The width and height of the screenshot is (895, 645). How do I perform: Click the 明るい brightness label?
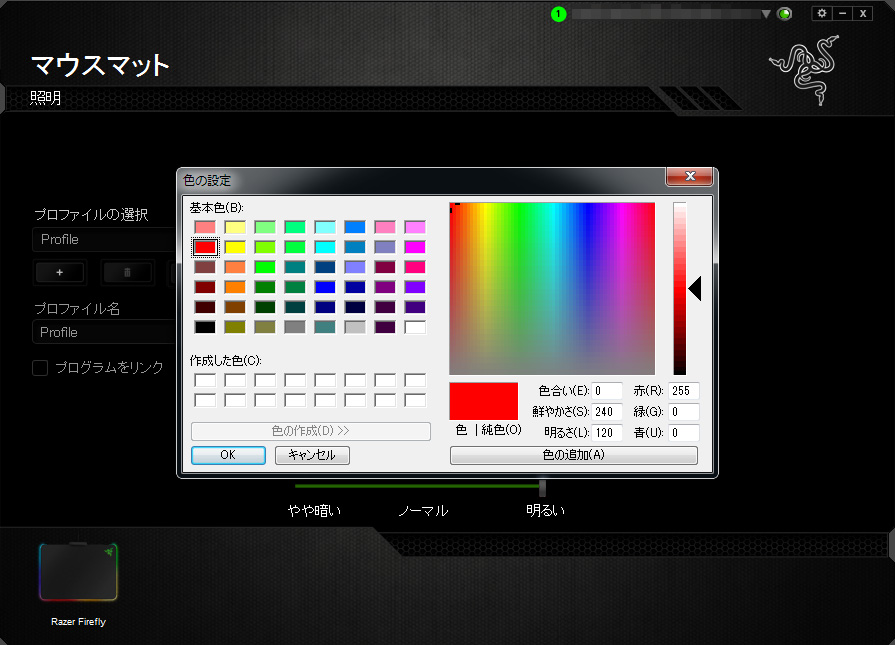(x=546, y=510)
